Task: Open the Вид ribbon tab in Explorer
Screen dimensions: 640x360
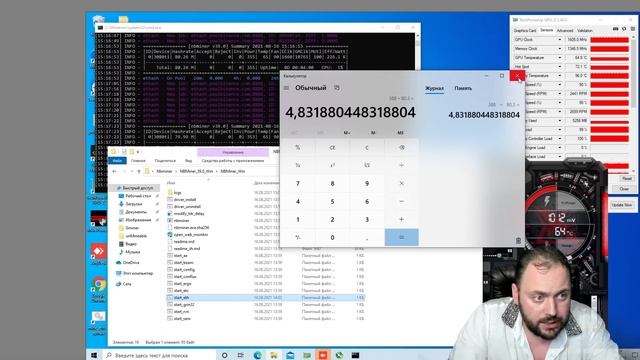Action: click(x=188, y=161)
